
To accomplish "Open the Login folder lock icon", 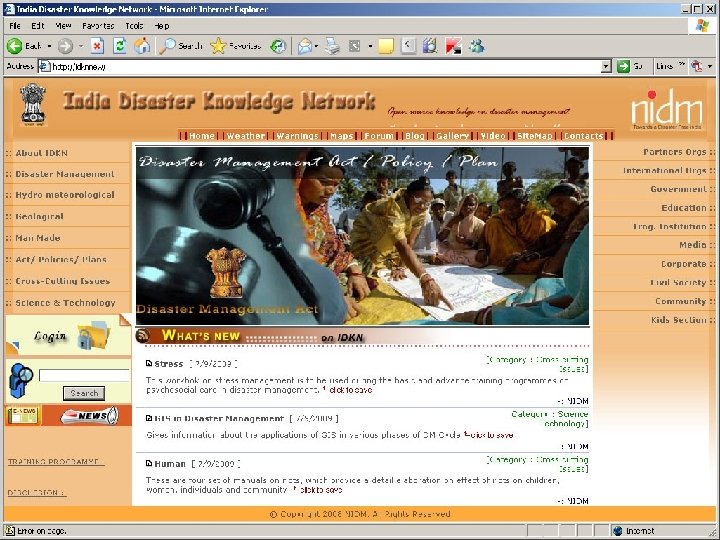I will [93, 336].
